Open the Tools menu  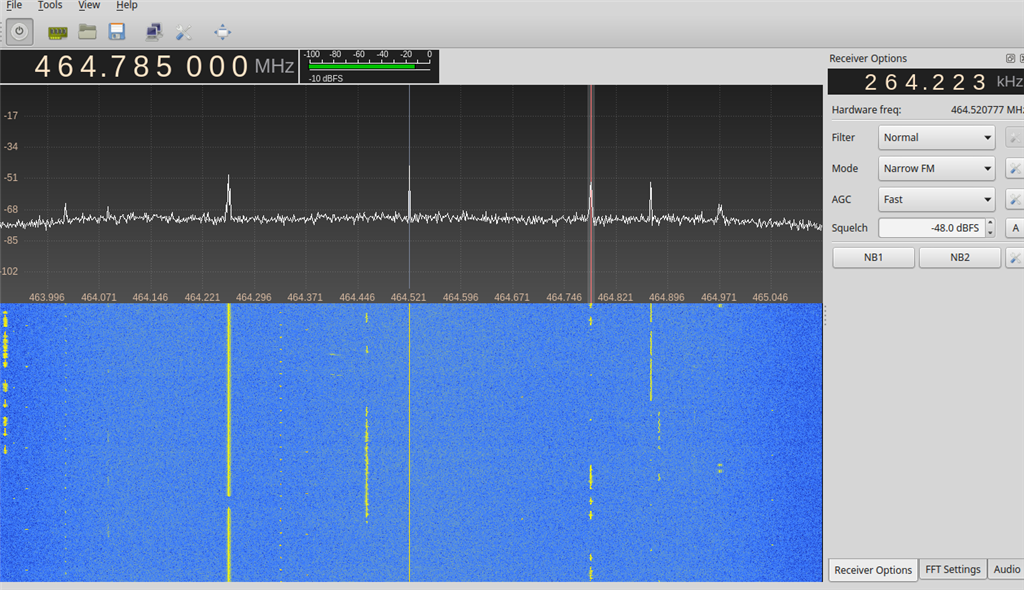(x=50, y=6)
